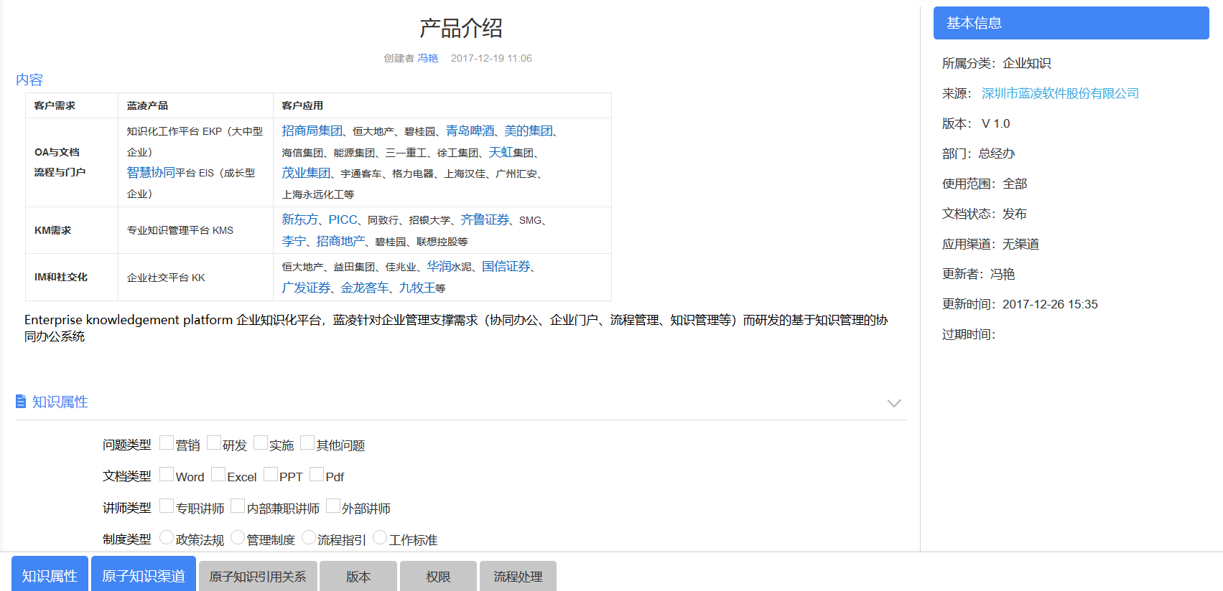Click the IM和社交化 row label
The image size is (1223, 591).
(61, 278)
